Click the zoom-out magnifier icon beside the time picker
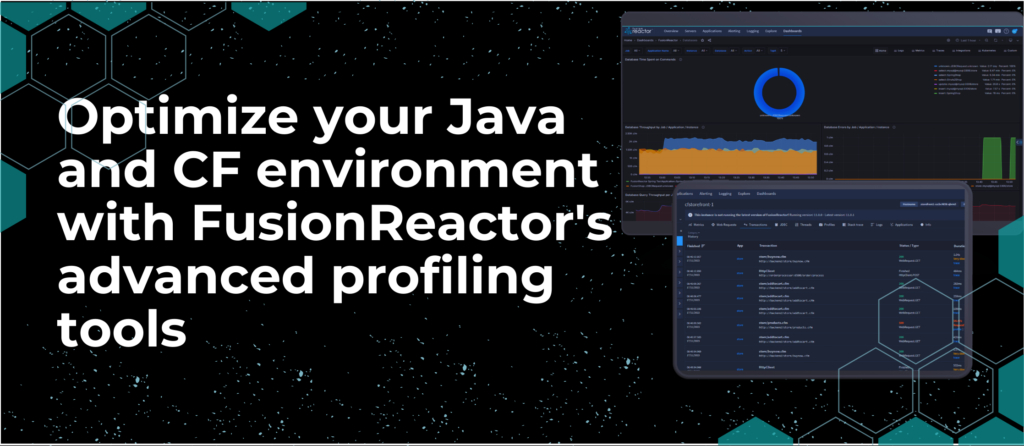The image size is (1024, 446). (x=986, y=40)
